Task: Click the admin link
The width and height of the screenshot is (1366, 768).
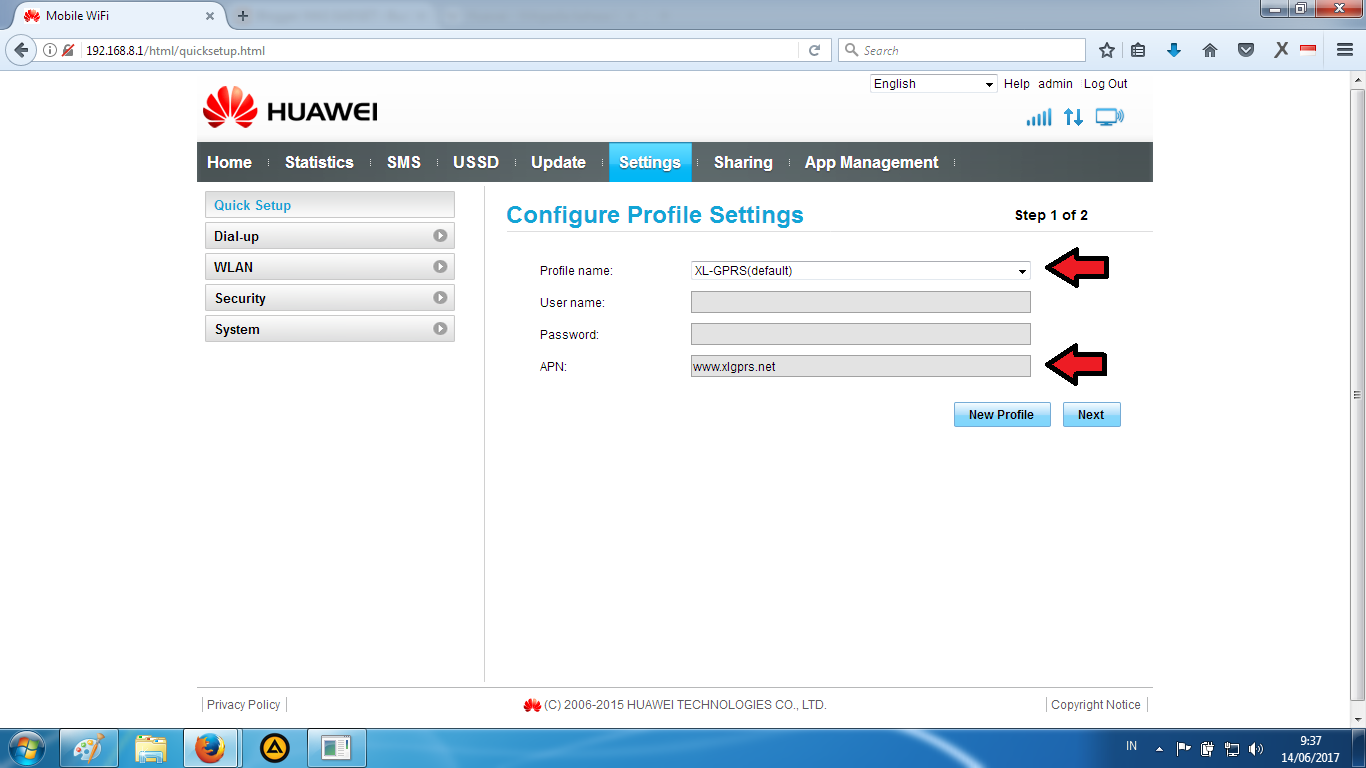Action: [x=1055, y=84]
